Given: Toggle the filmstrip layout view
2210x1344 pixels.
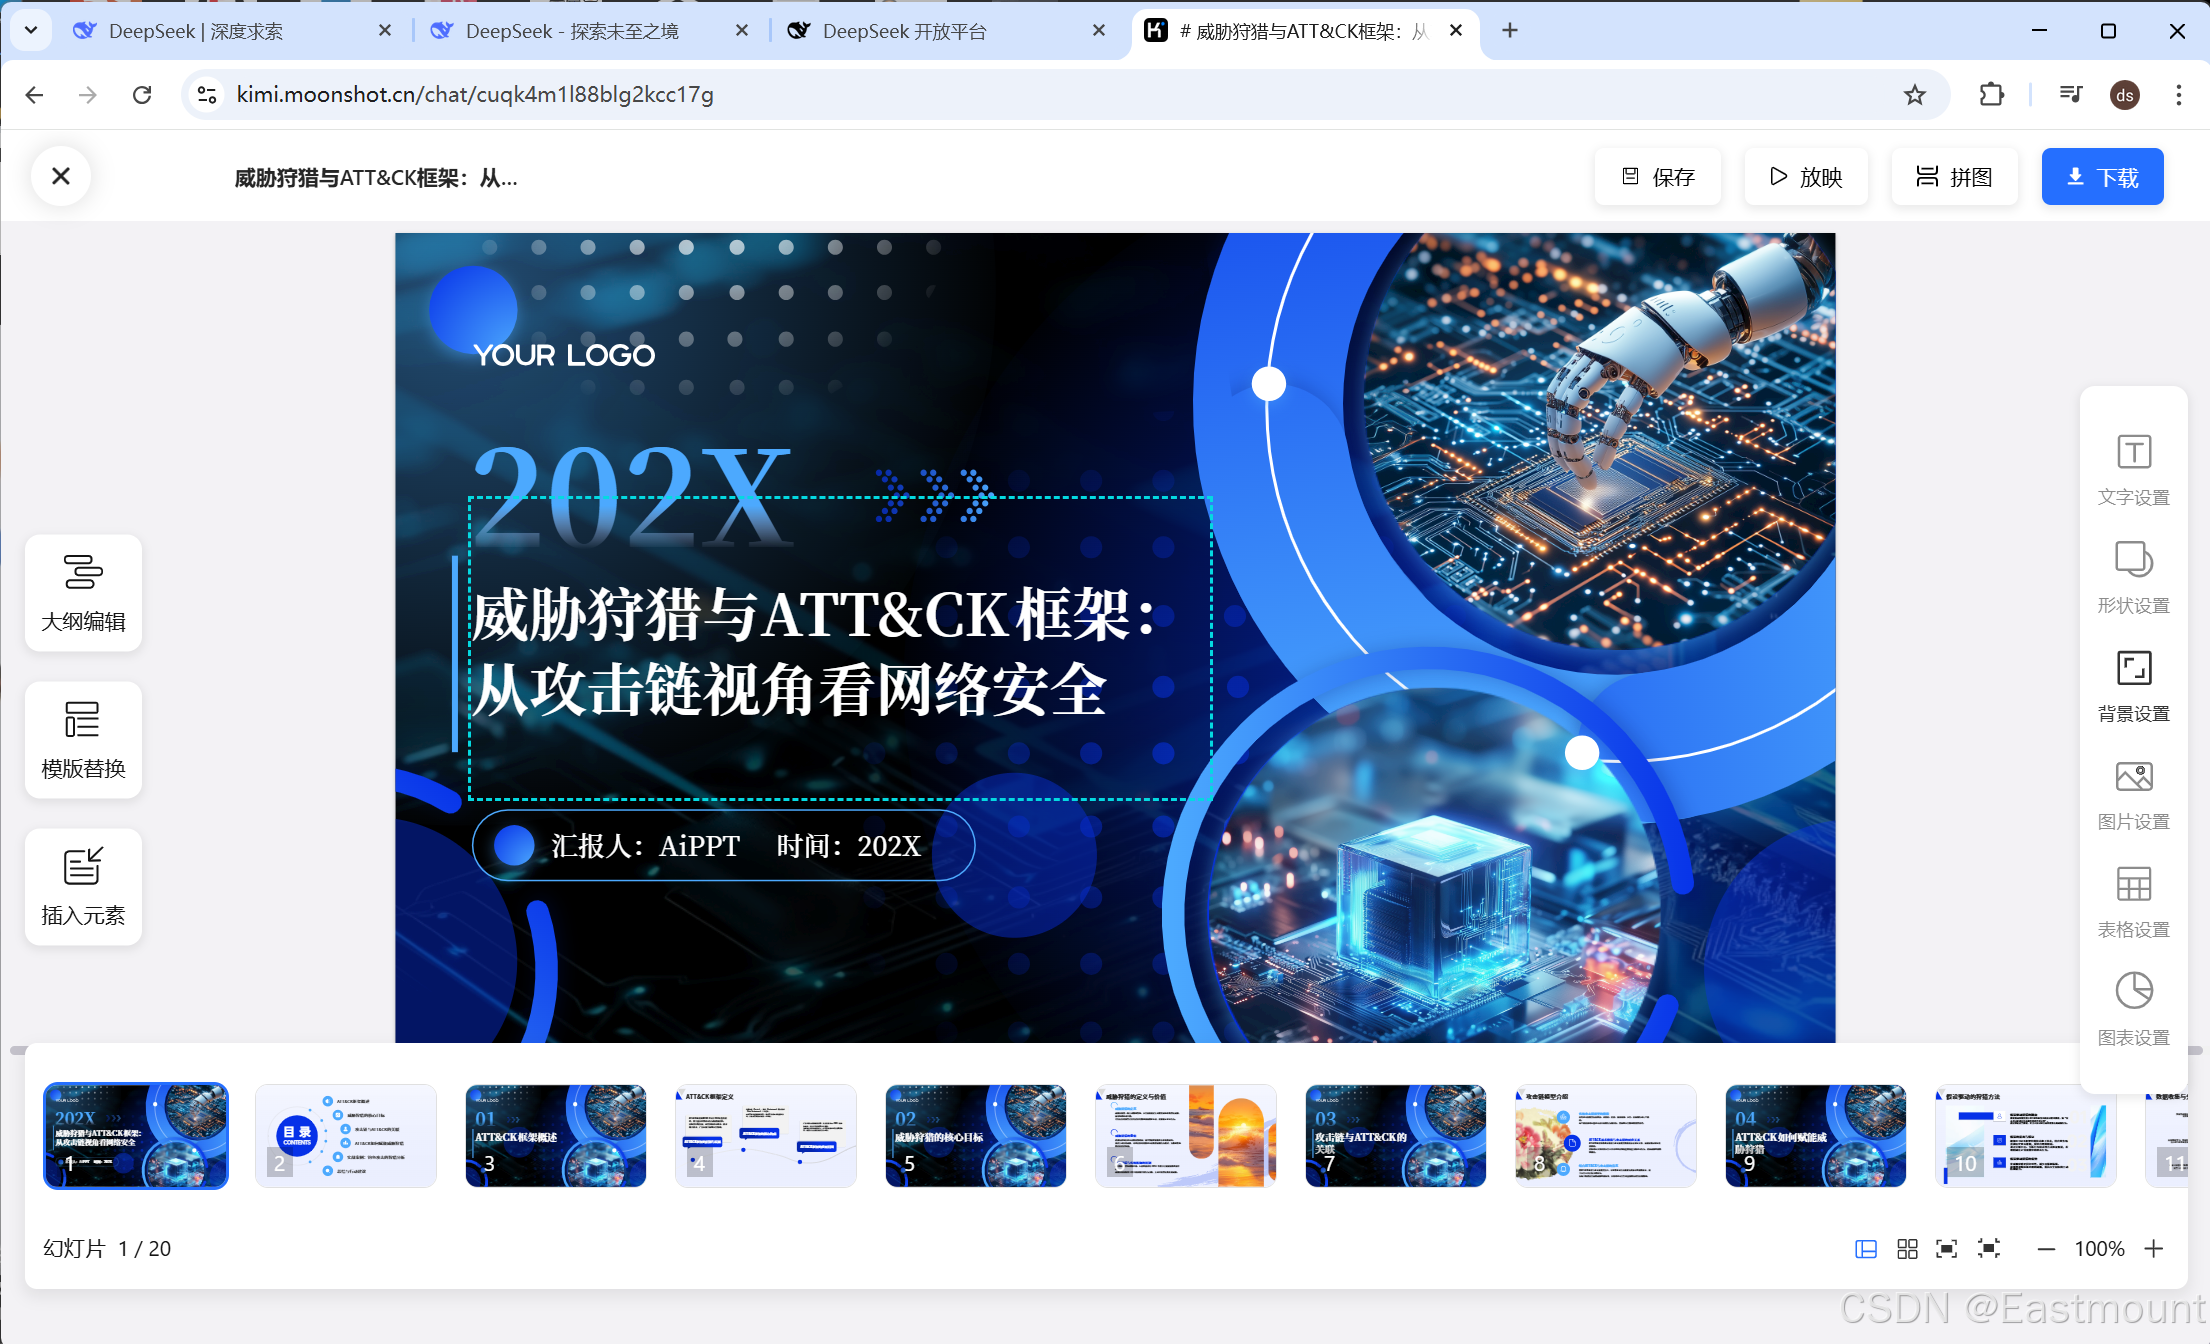Looking at the screenshot, I should coord(1865,1248).
